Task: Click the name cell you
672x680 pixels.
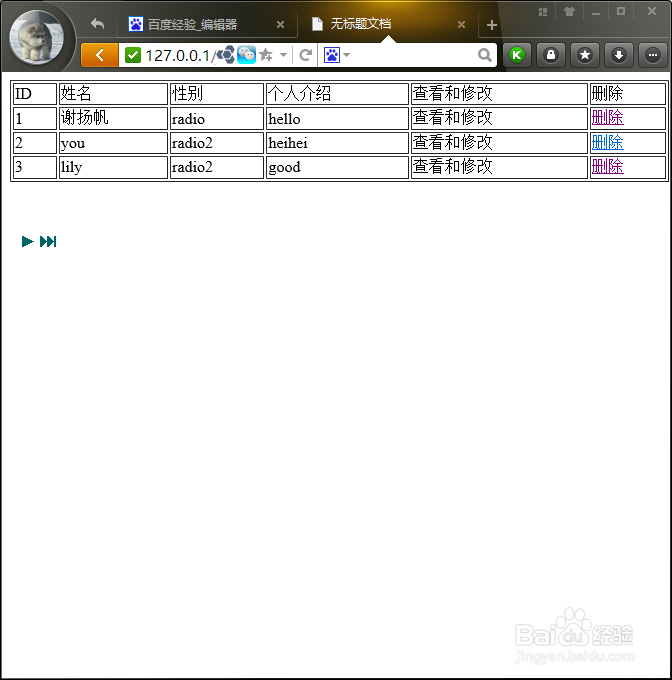Action: click(x=113, y=143)
